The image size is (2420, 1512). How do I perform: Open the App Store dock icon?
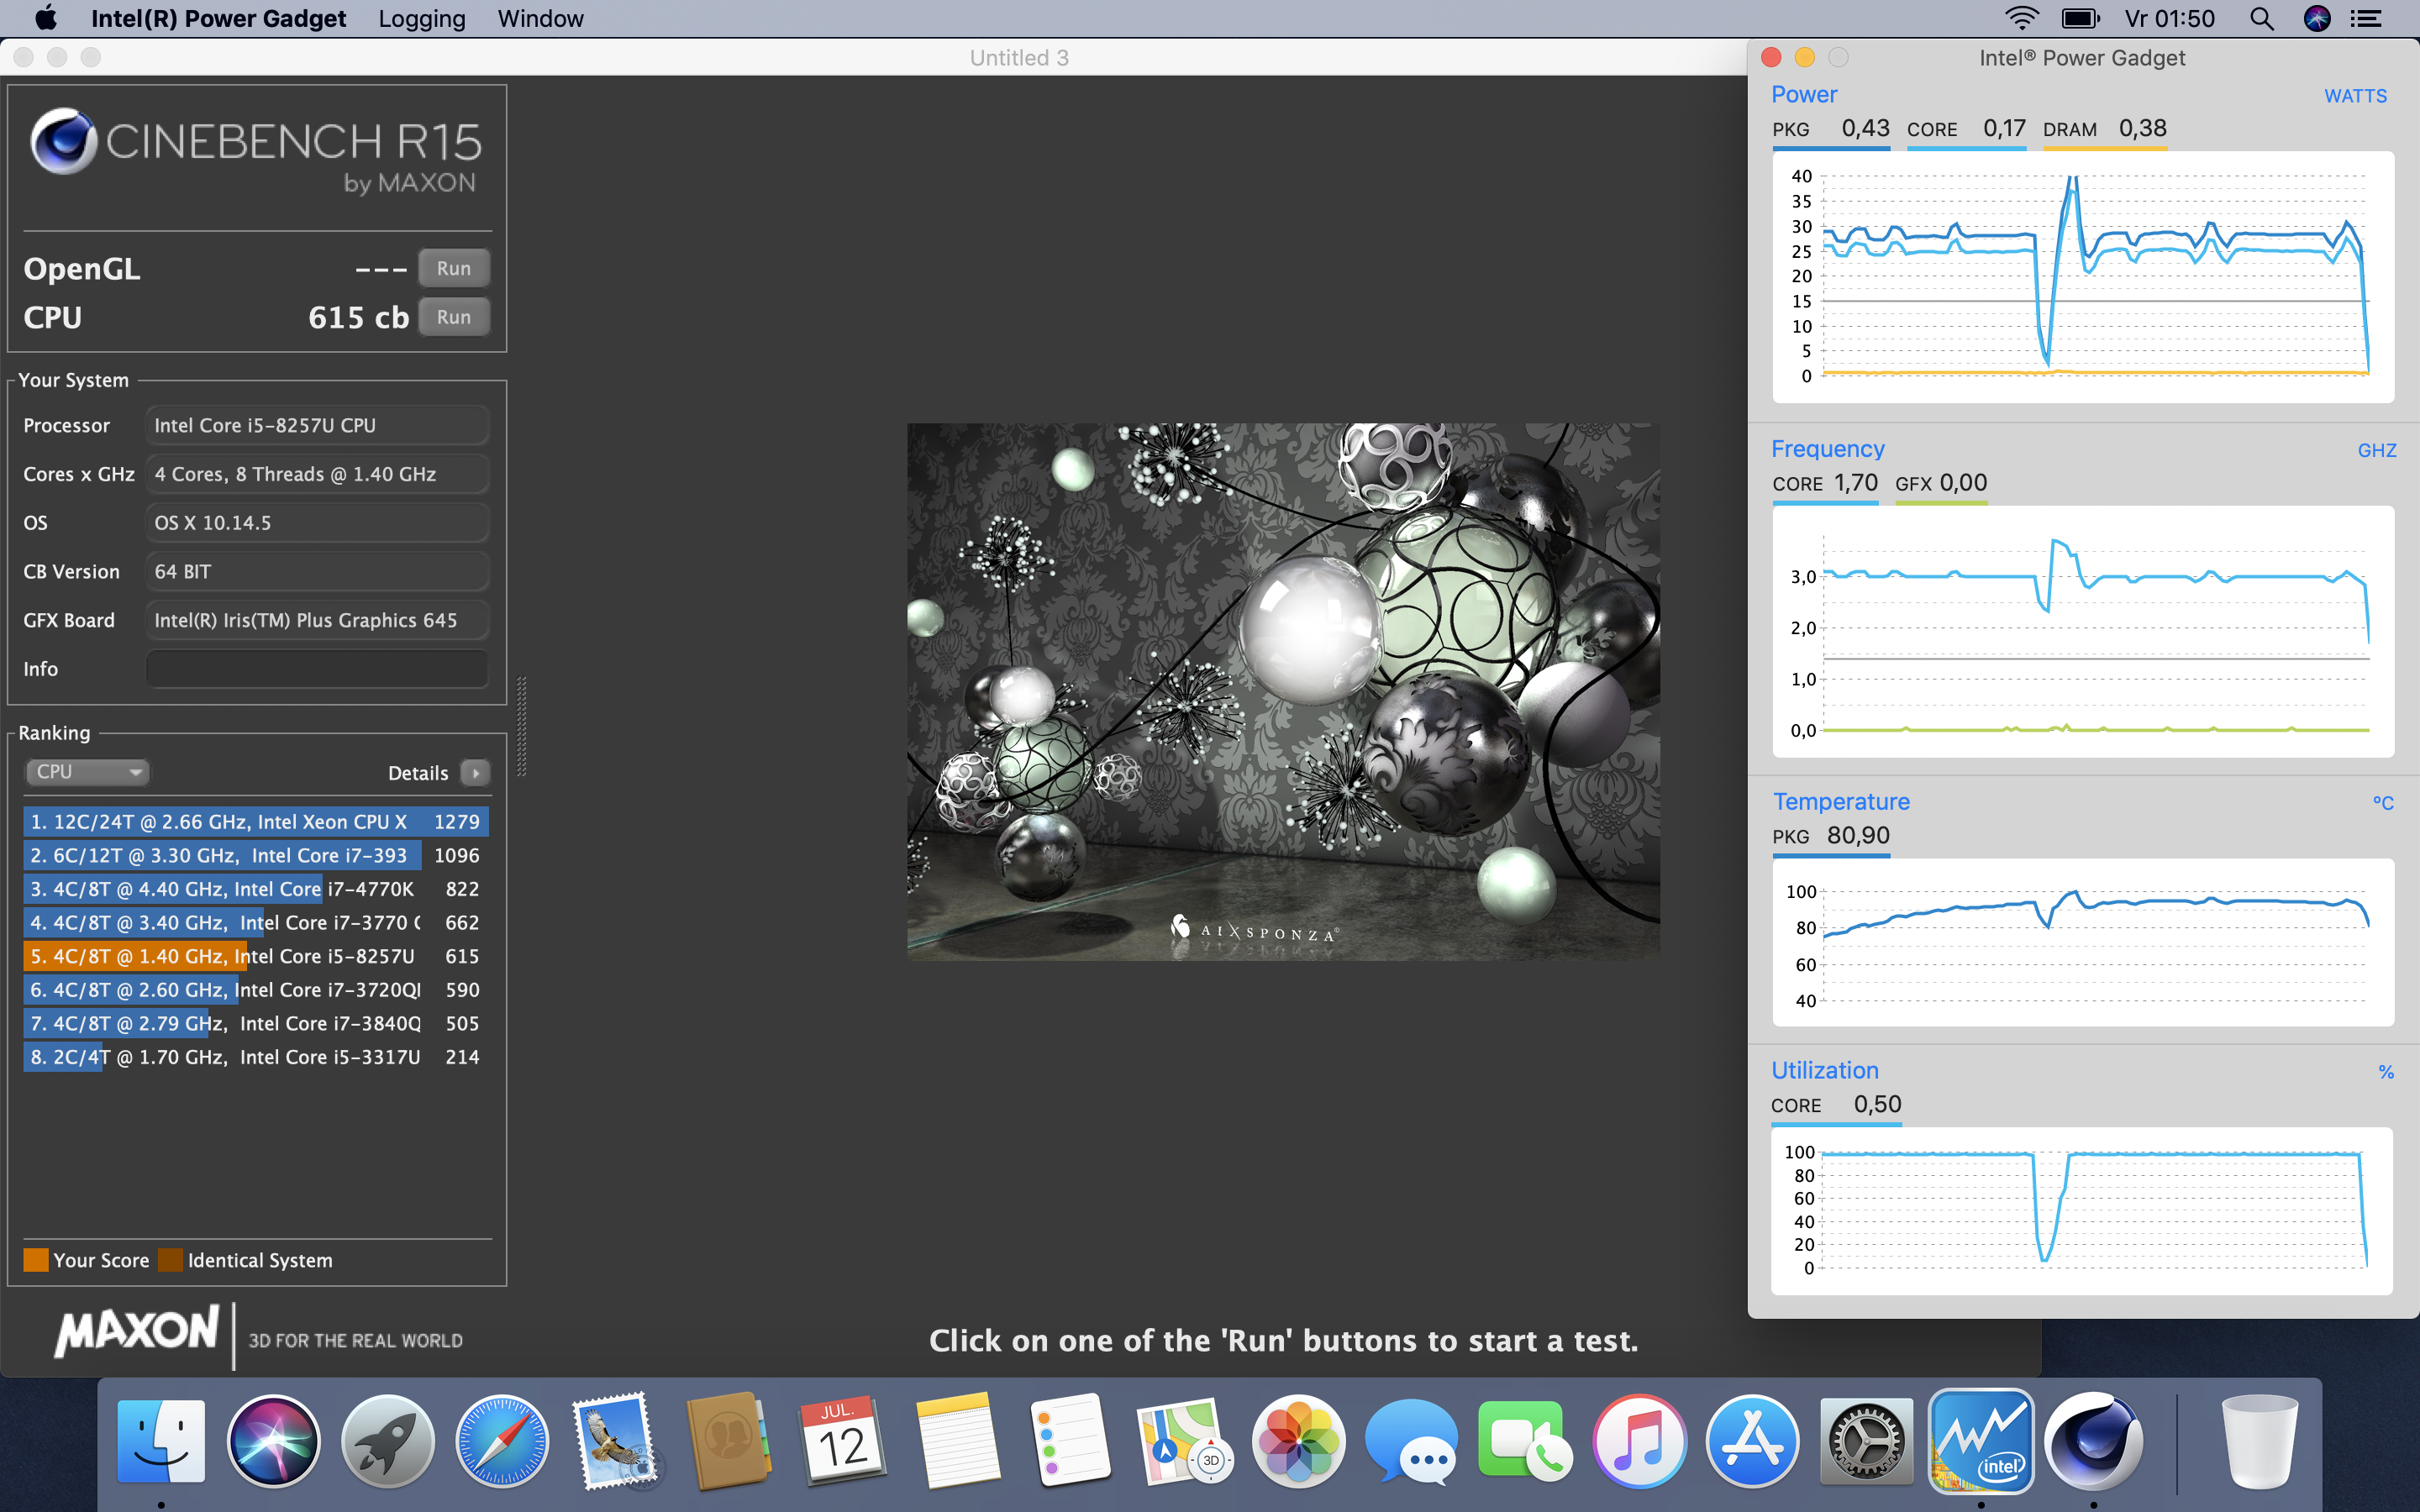click(x=1752, y=1441)
